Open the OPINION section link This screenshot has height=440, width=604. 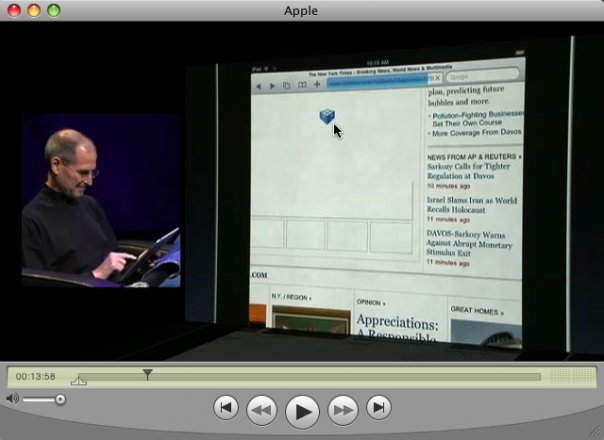(371, 302)
